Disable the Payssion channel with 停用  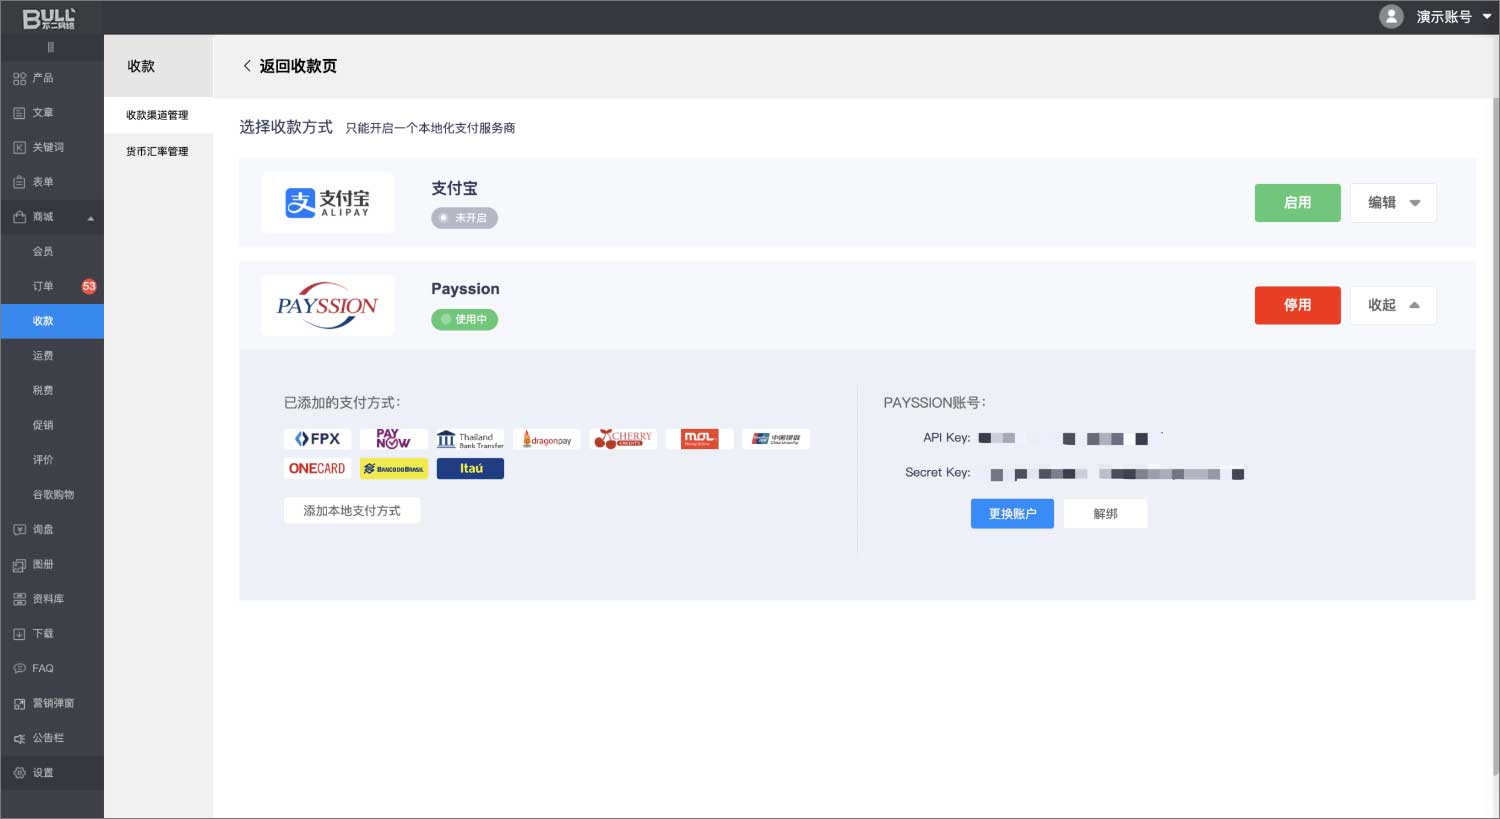click(1297, 305)
